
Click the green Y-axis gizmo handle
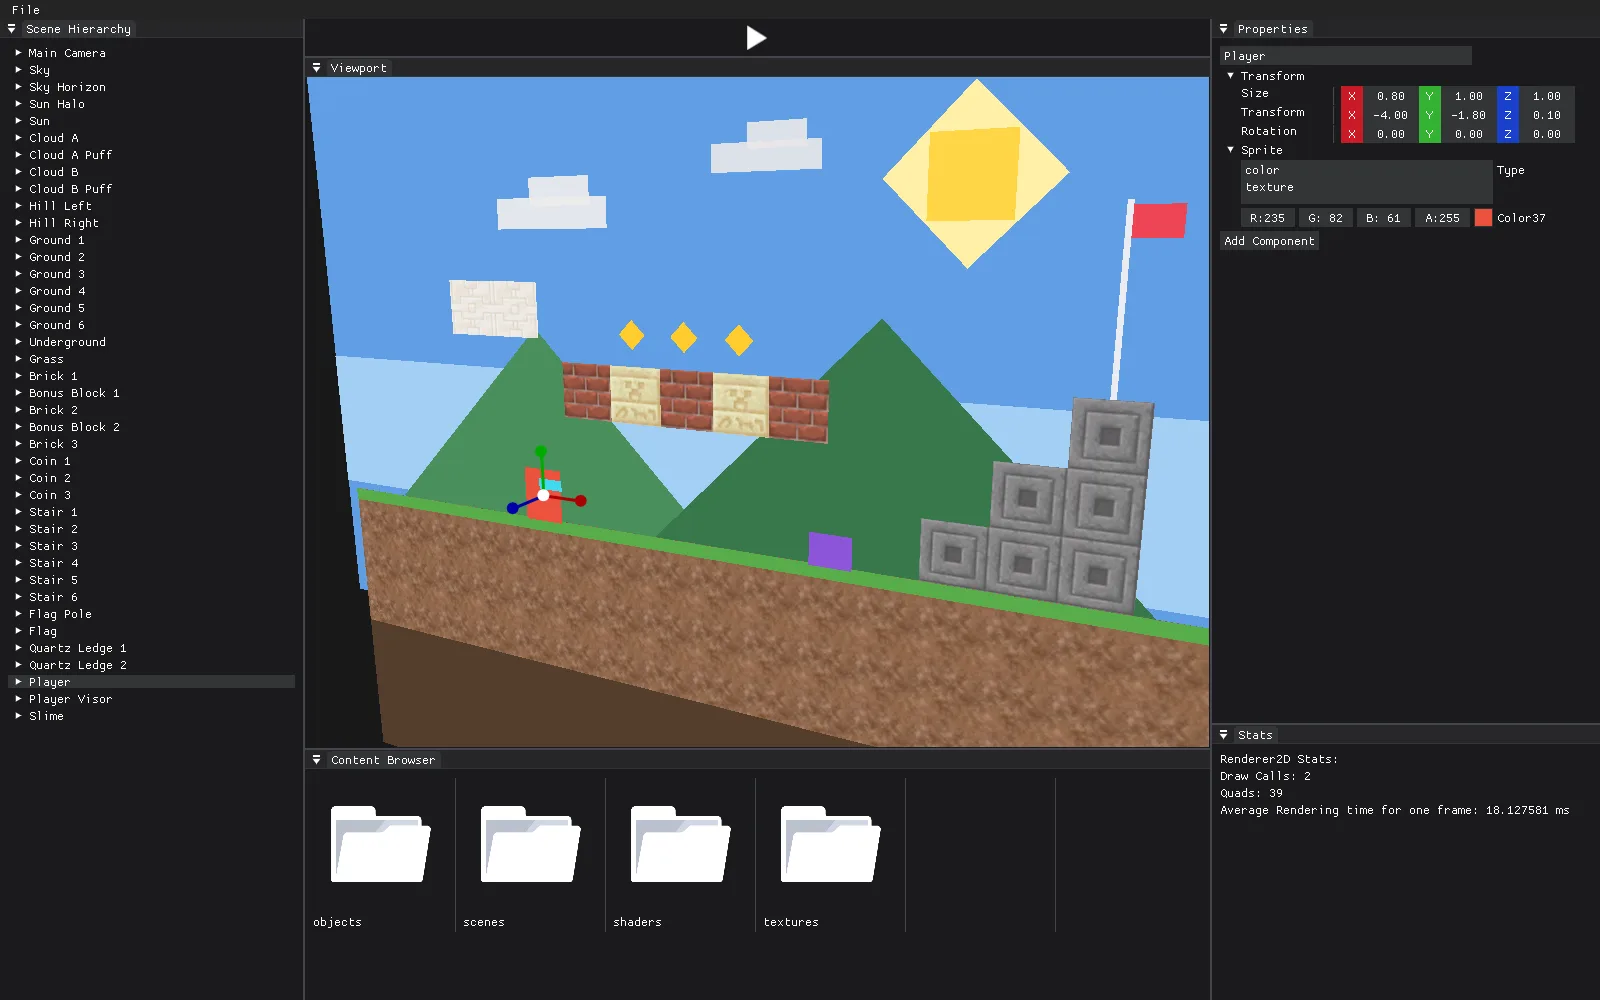tap(541, 452)
